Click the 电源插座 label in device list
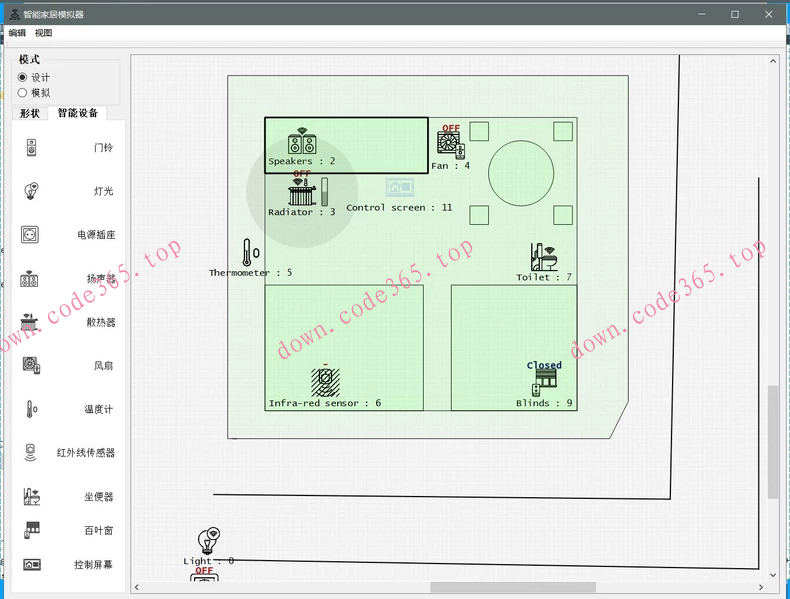790x599 pixels. (96, 235)
